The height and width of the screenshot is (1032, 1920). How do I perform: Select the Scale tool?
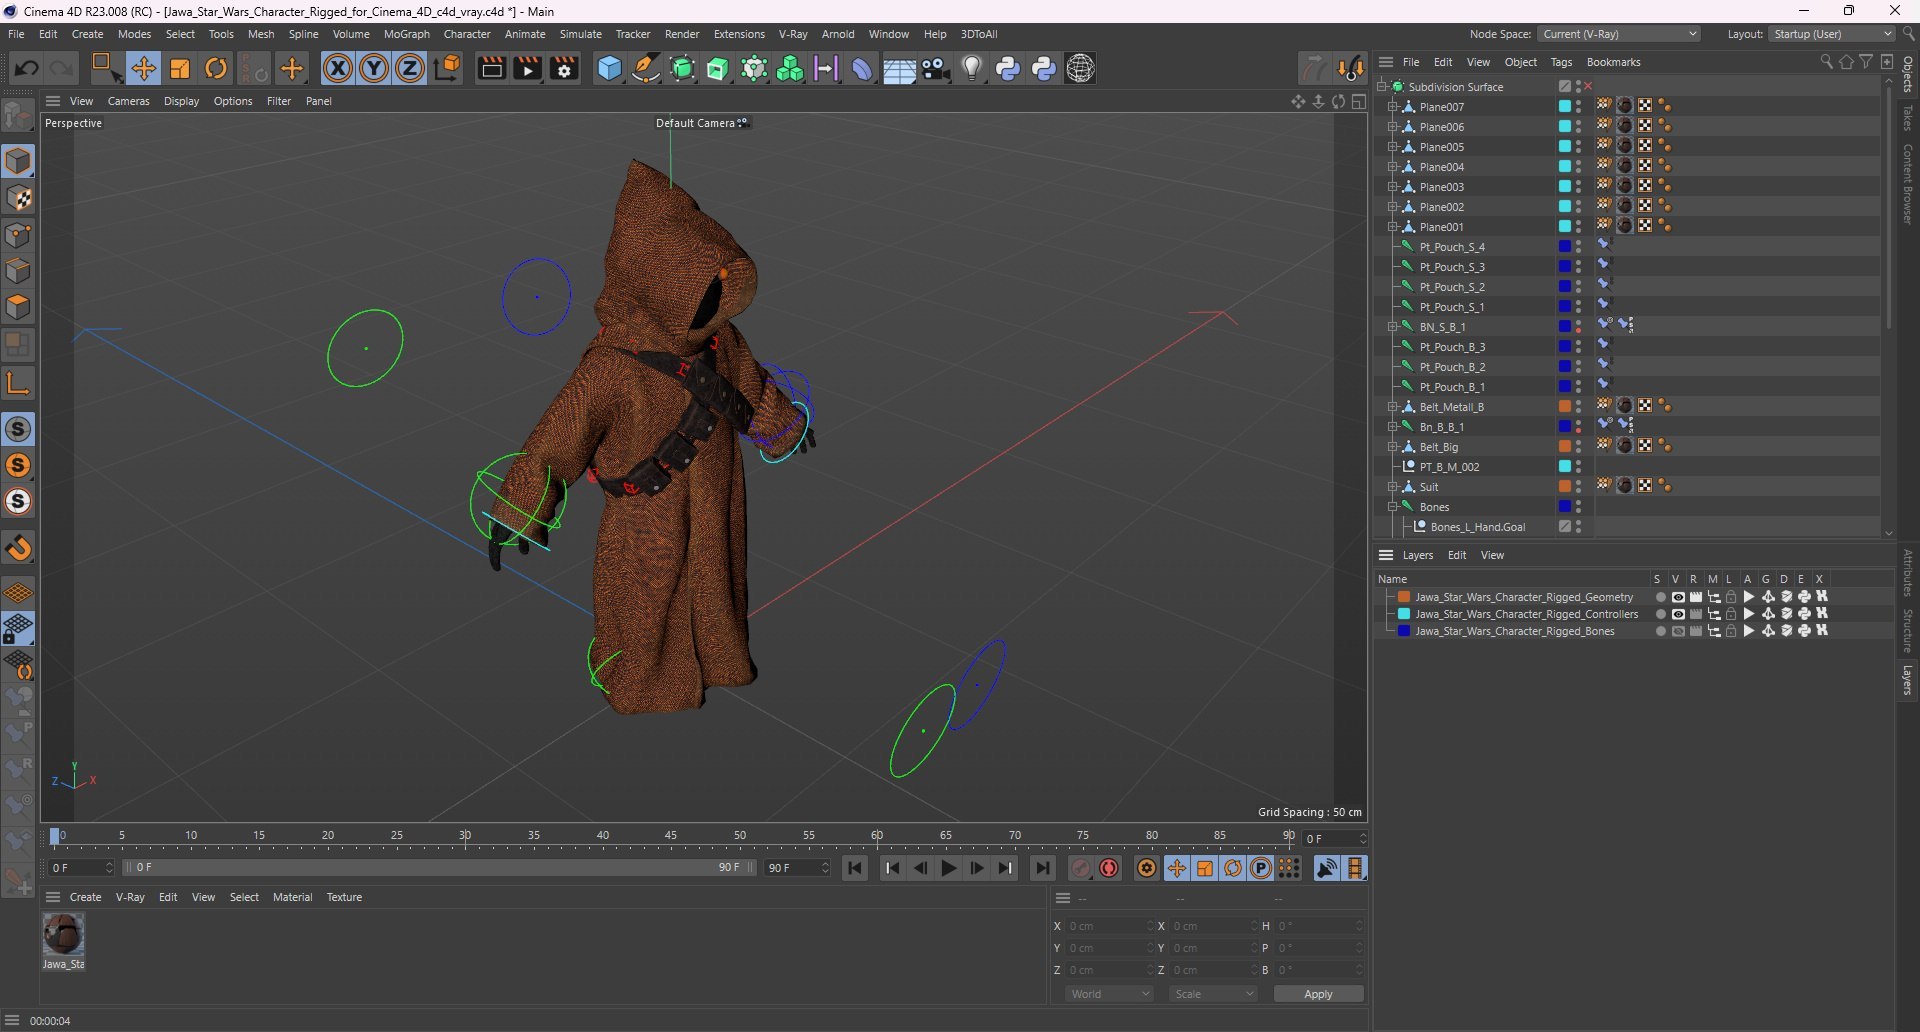(180, 68)
